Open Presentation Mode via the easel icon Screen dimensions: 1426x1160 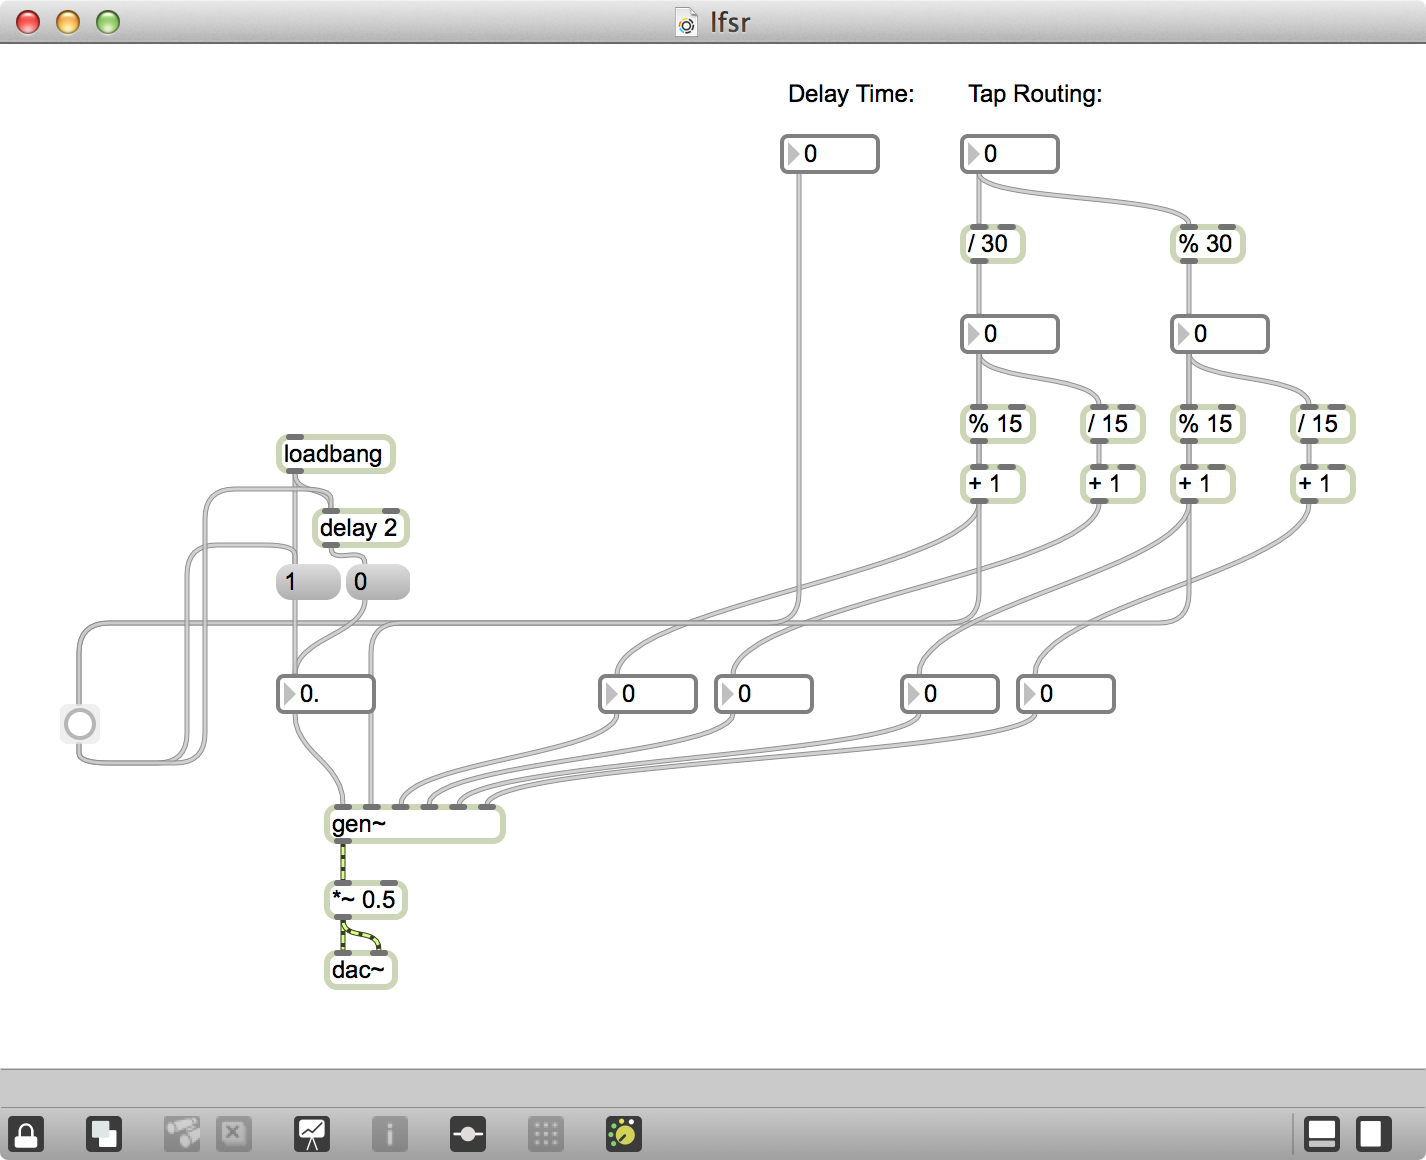(312, 1134)
